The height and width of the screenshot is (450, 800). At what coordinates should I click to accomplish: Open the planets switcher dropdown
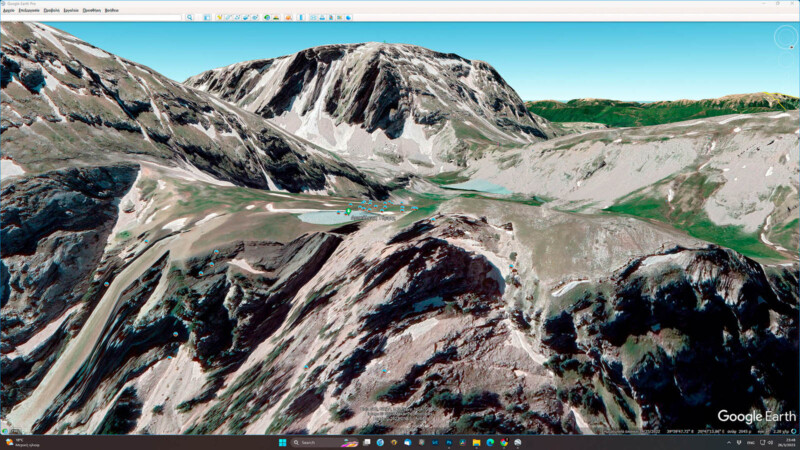(289, 17)
